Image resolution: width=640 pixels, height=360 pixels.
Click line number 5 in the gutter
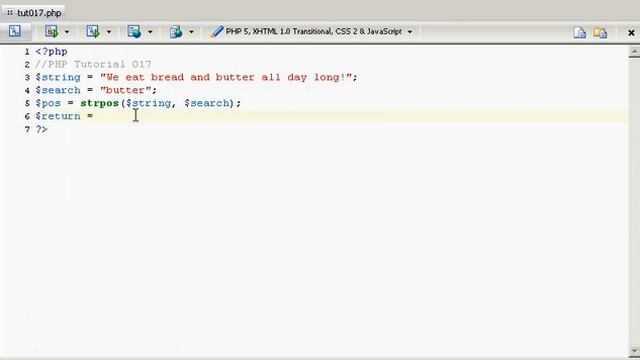click(27, 103)
